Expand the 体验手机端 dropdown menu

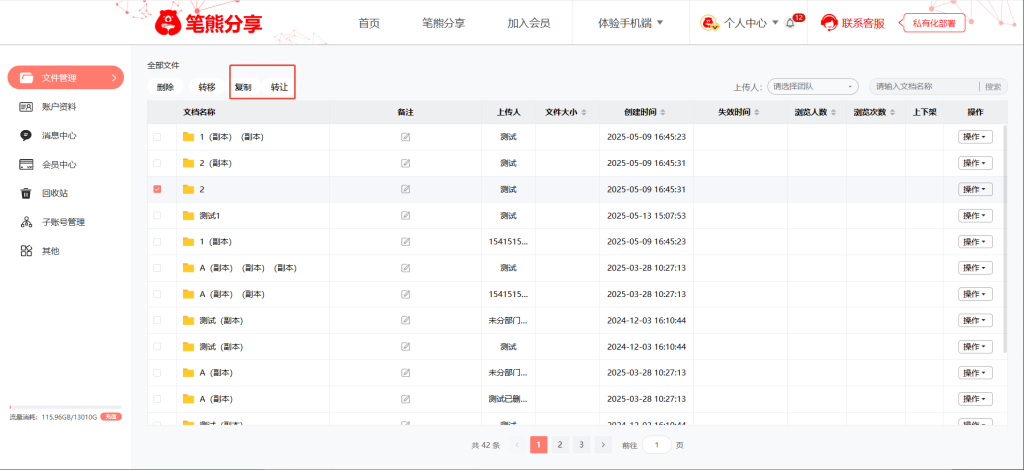tap(630, 23)
